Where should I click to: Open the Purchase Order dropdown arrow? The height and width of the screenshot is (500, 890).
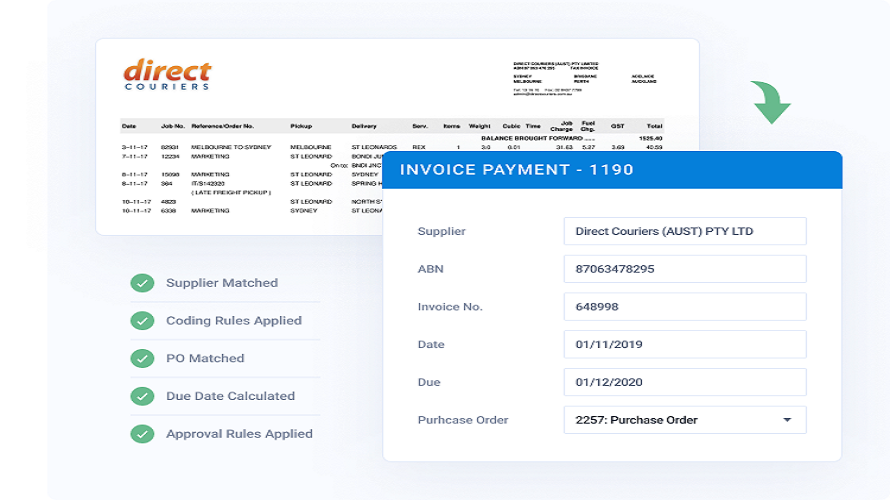click(787, 420)
